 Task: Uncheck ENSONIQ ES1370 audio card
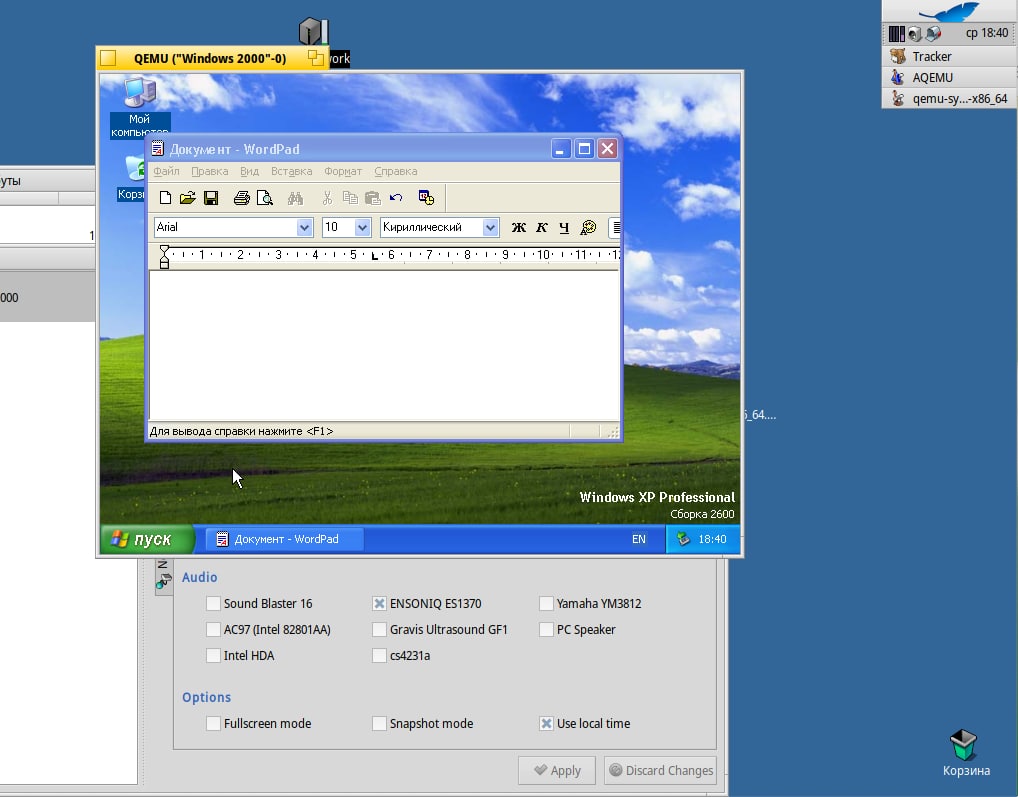coord(379,604)
